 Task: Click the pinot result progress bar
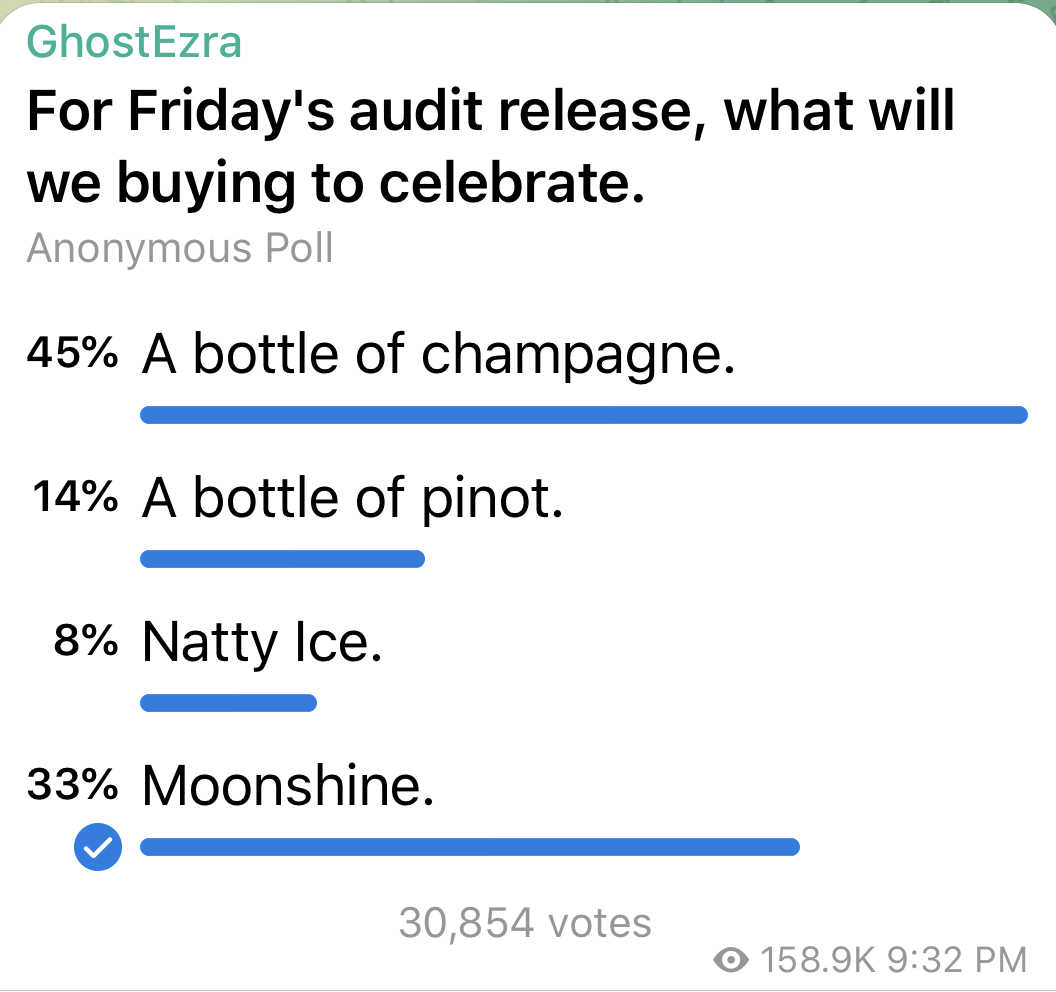[282, 559]
